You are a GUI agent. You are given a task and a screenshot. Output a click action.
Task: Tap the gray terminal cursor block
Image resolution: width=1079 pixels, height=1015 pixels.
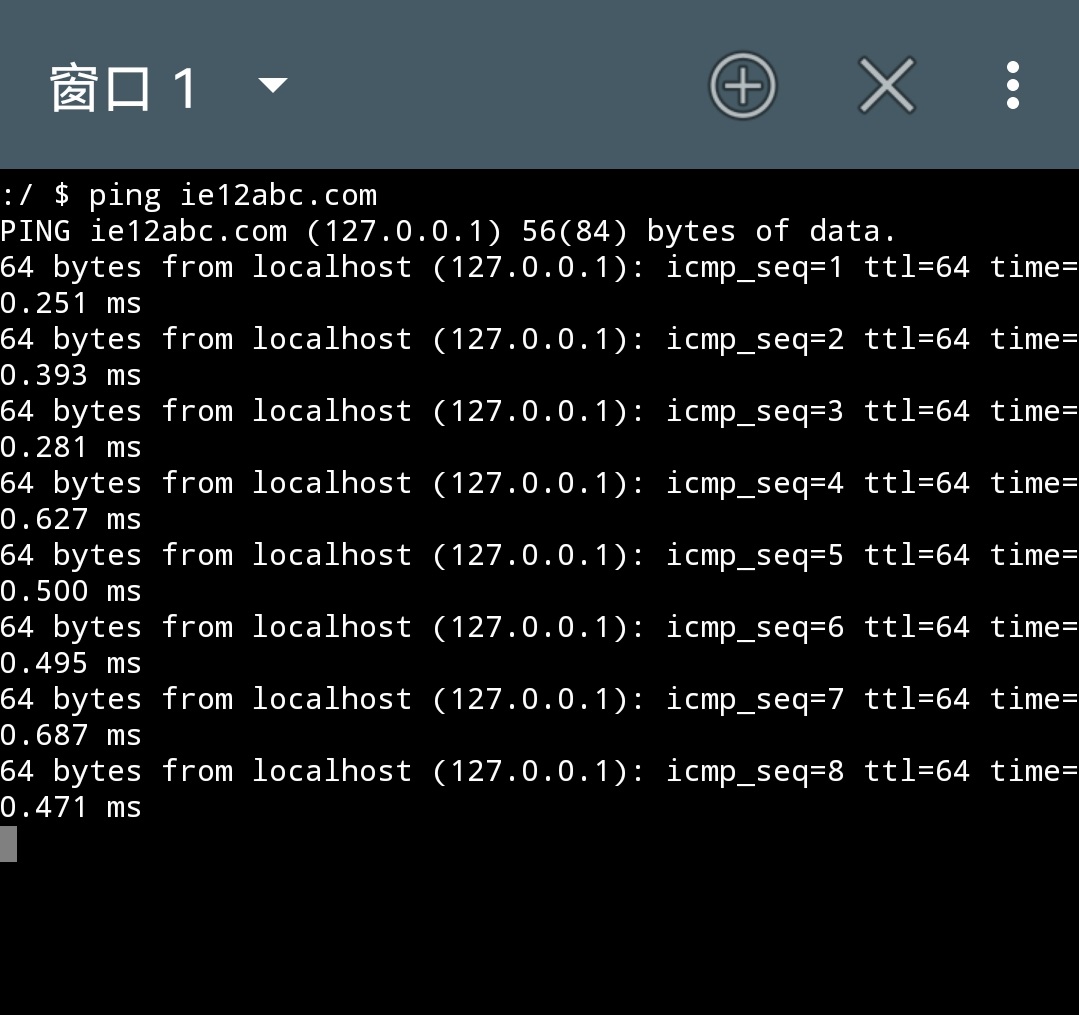click(8, 844)
